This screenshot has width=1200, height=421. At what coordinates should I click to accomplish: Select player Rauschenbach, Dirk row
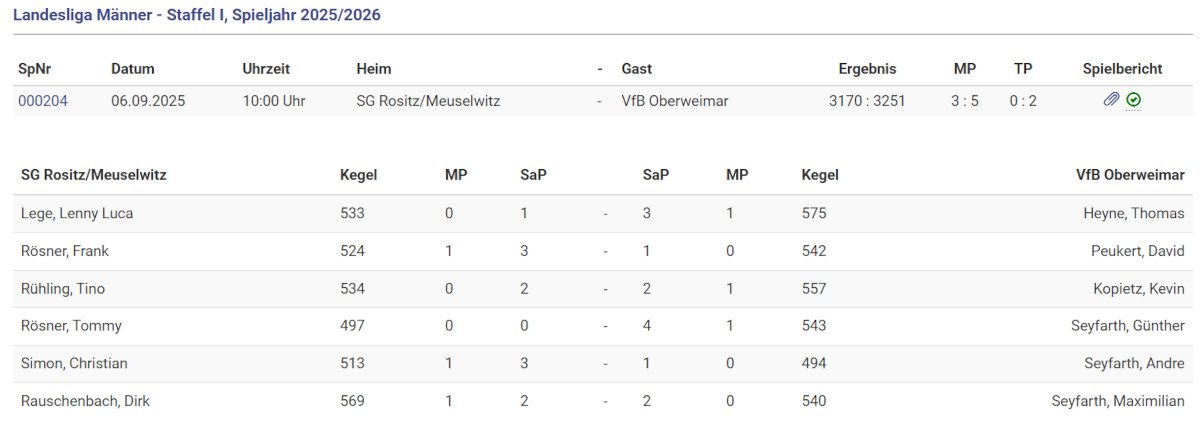(x=86, y=401)
